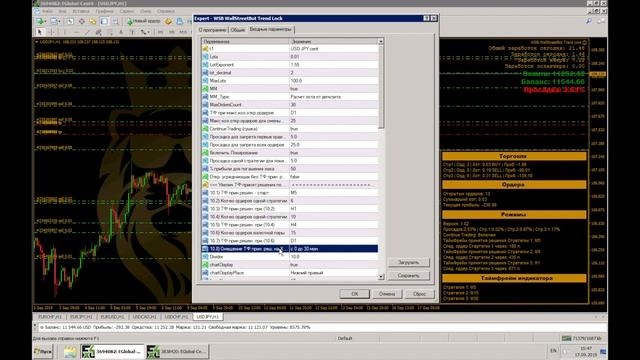
Task: Click the Переменная column header
Action: tap(245, 41)
